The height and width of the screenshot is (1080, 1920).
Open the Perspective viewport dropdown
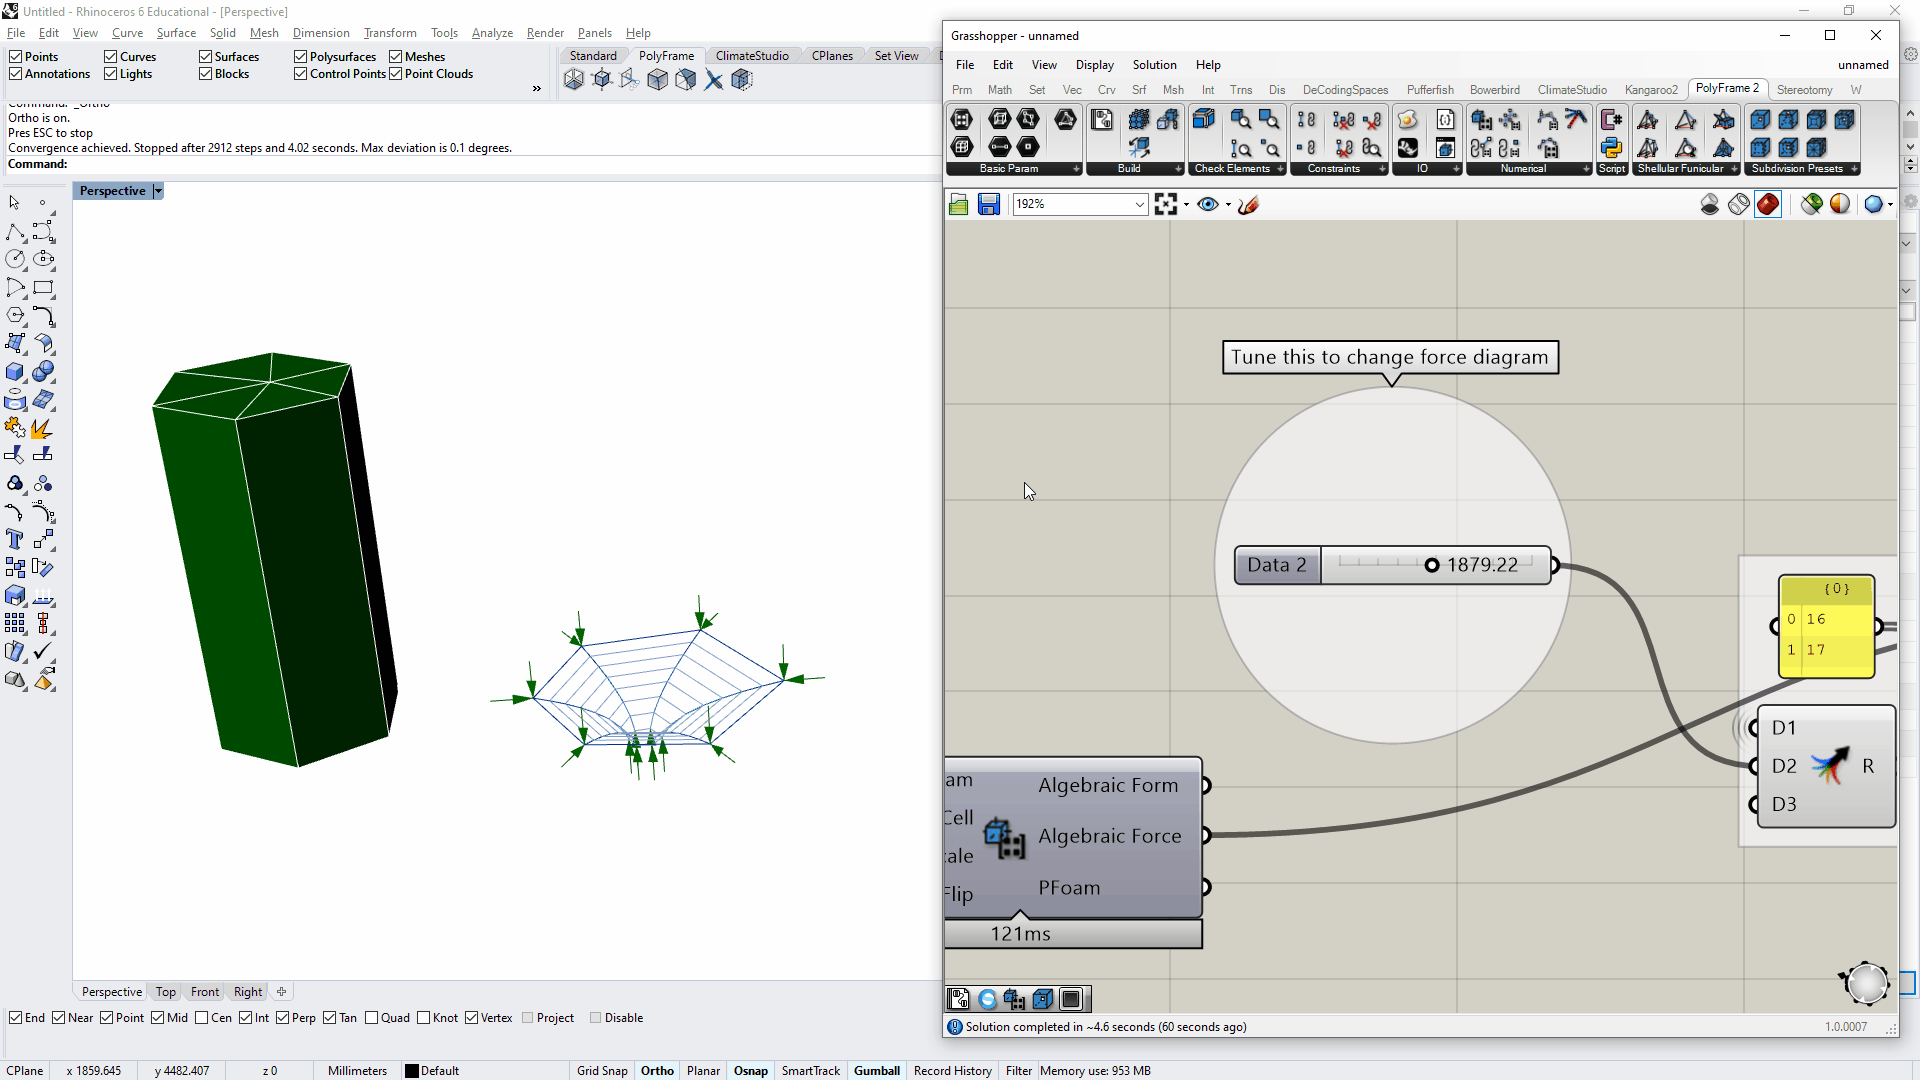[157, 190]
